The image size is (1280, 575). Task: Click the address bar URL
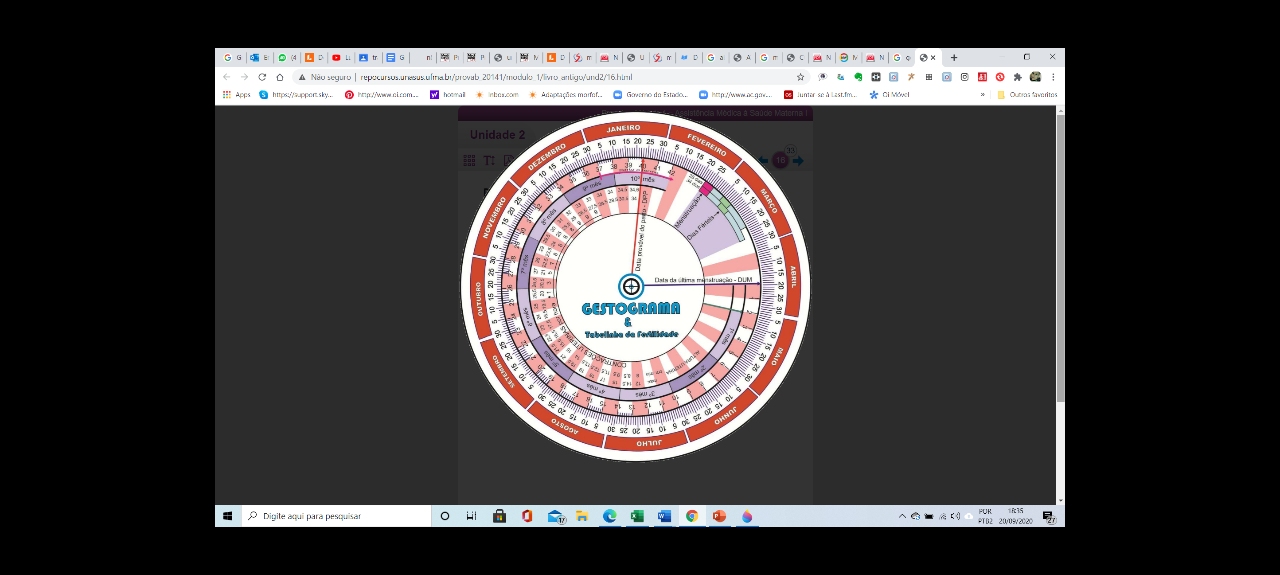coord(498,77)
